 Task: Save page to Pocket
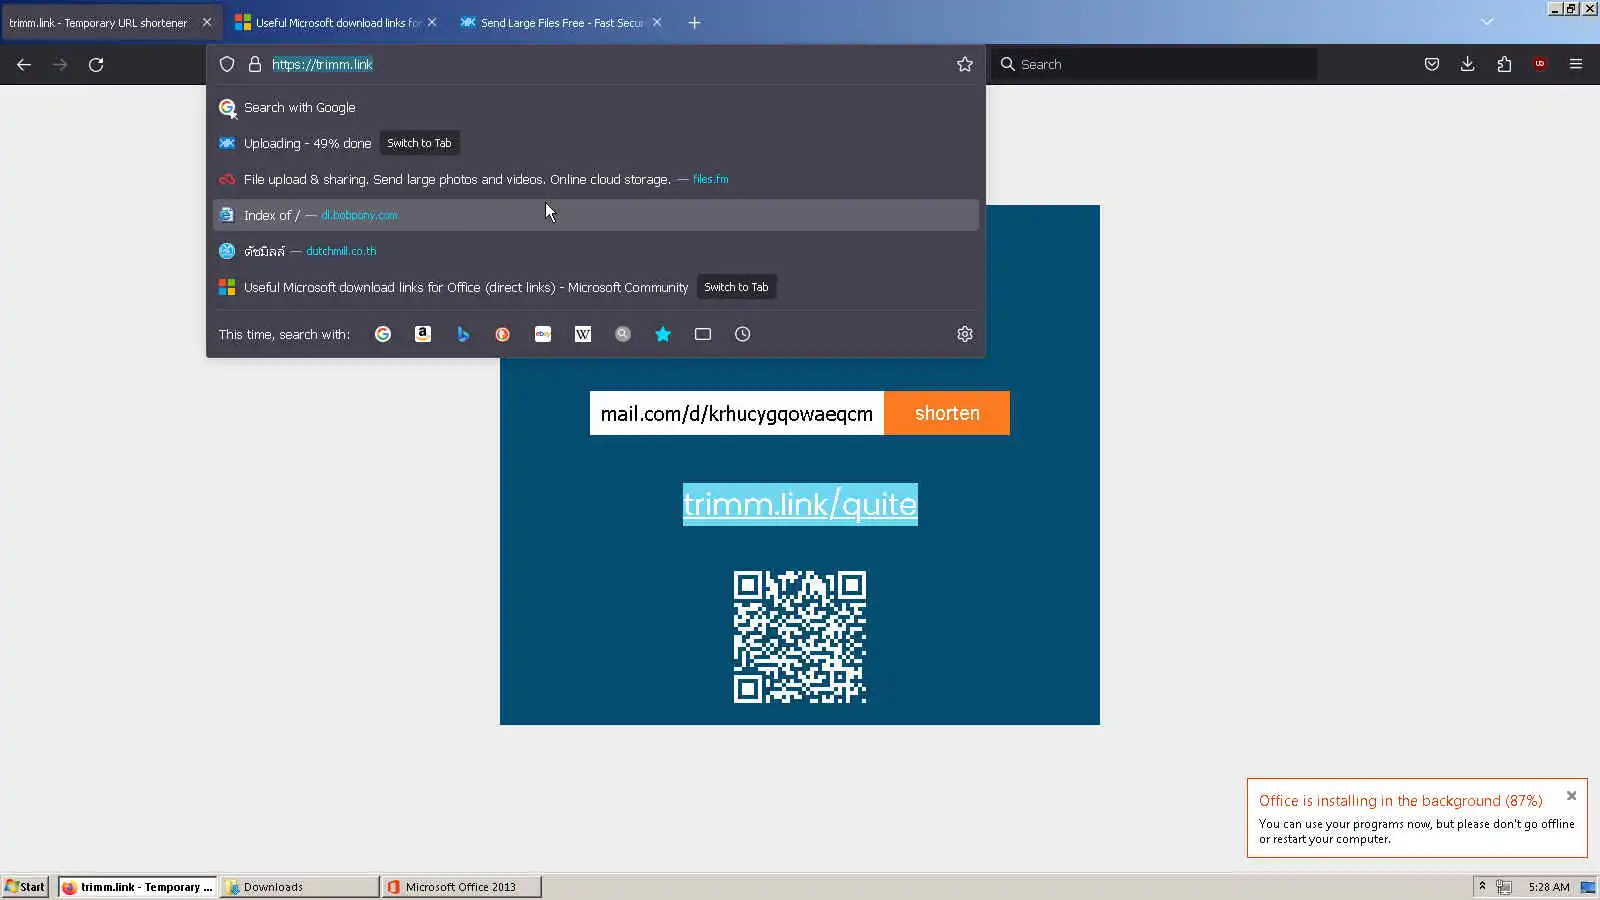coord(1432,64)
